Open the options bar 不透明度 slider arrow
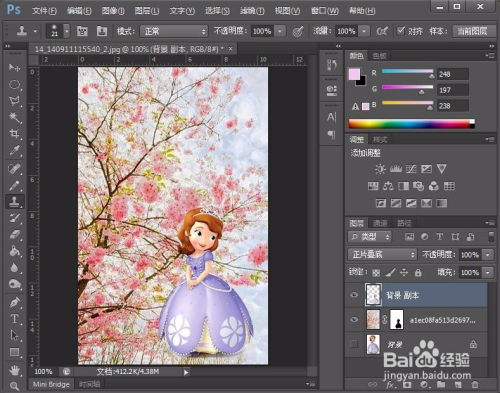Screen dimensions: 500x393 click(x=280, y=31)
